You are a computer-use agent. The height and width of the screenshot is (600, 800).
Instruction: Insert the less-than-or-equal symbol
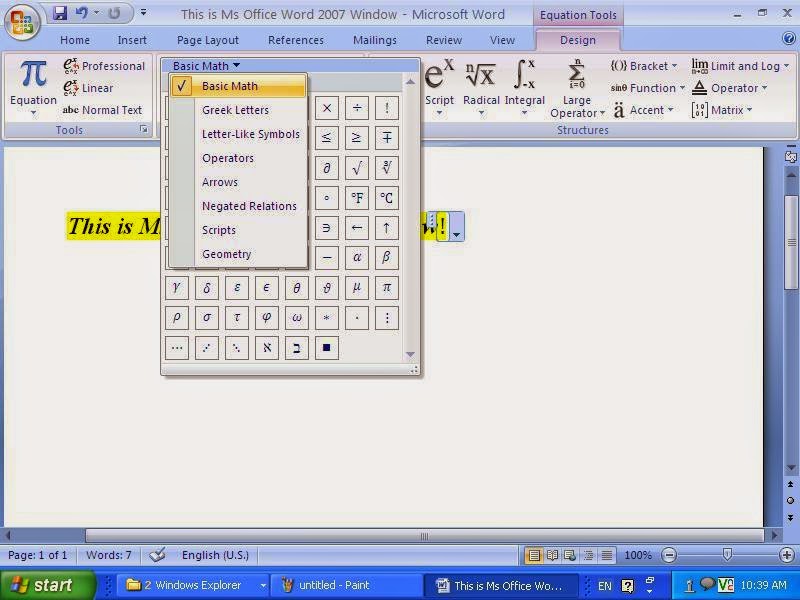point(327,138)
